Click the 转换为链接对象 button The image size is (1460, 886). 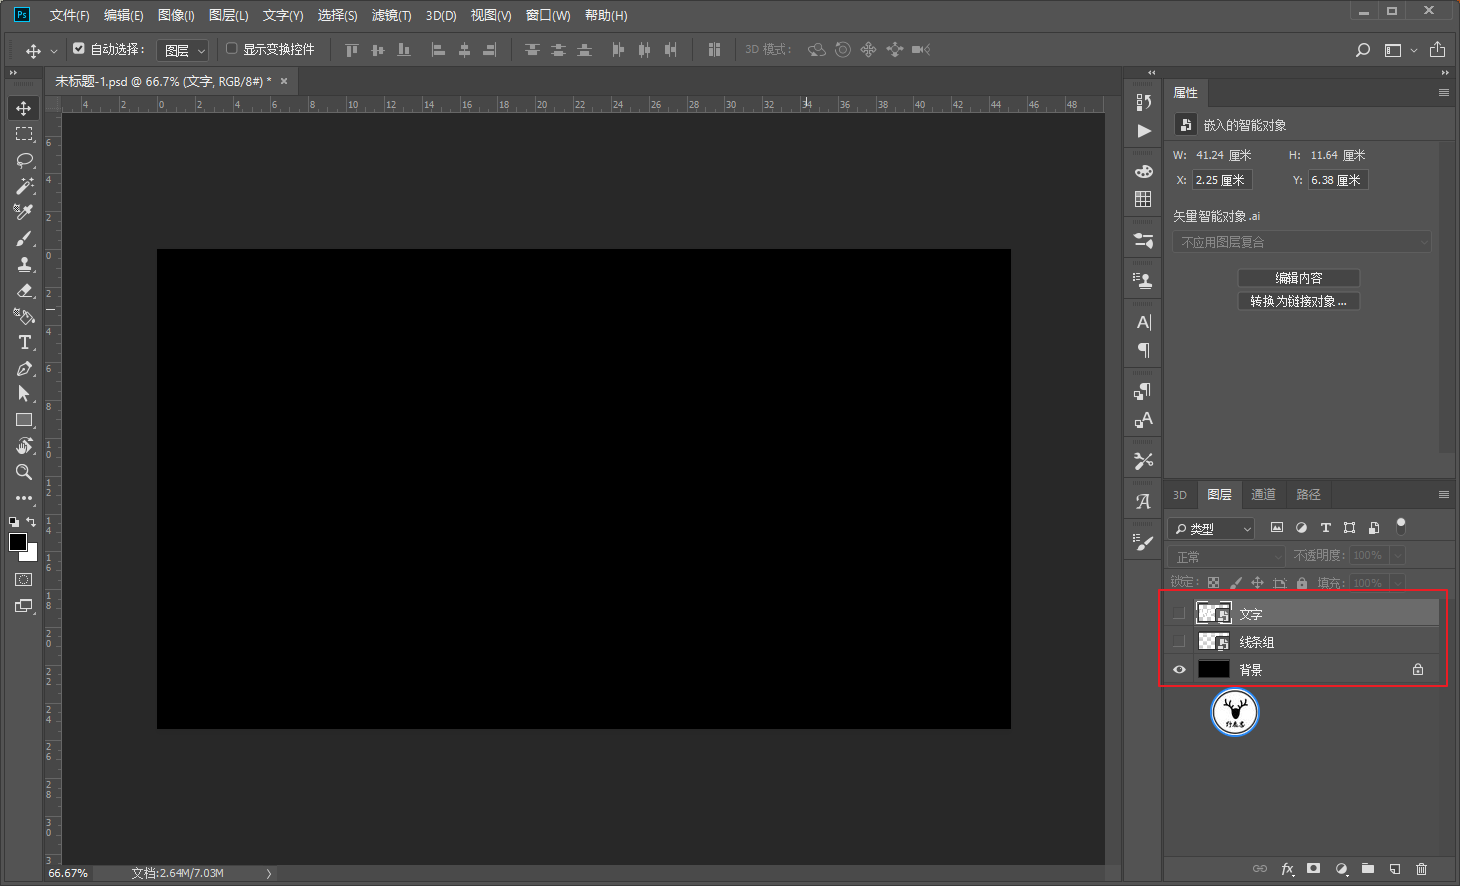pos(1298,301)
